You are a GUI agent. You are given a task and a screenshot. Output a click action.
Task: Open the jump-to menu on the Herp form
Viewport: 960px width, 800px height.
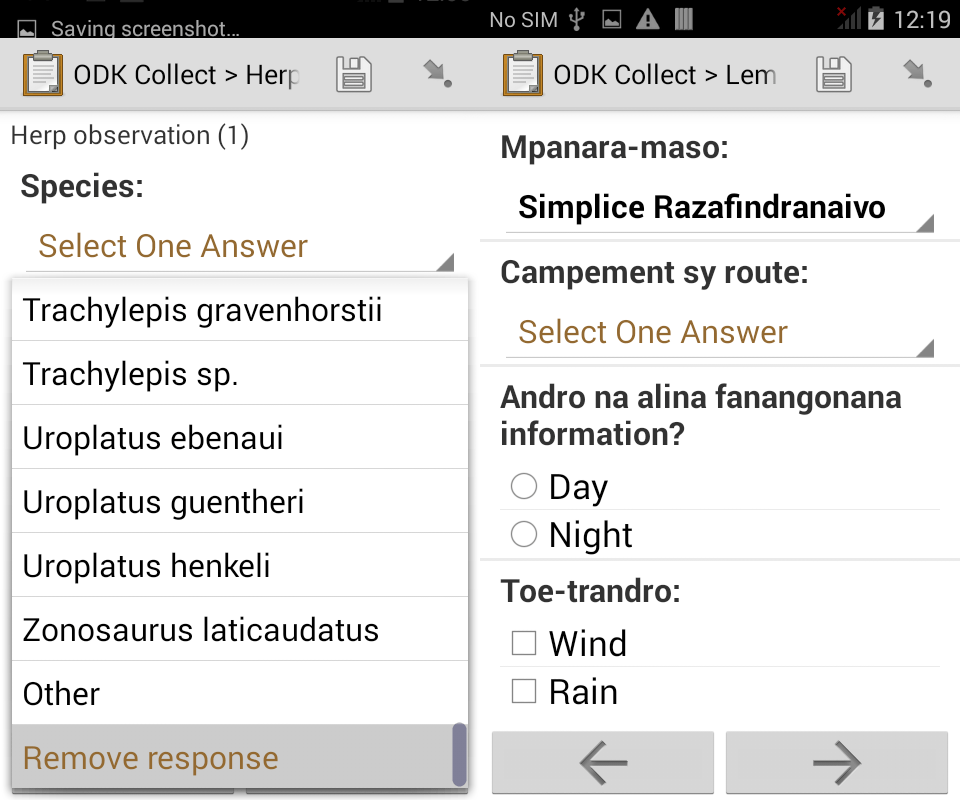point(437,73)
